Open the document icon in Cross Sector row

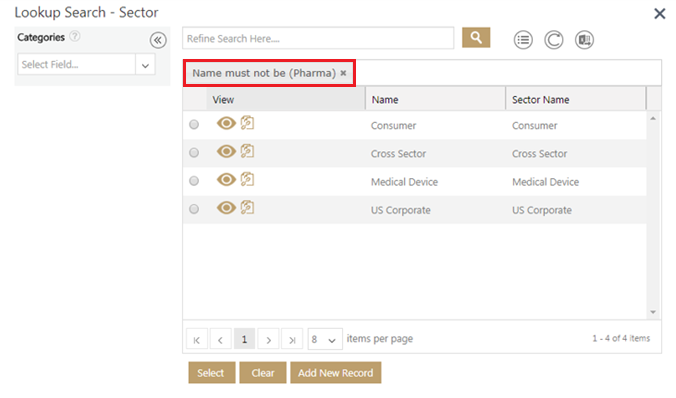click(247, 151)
